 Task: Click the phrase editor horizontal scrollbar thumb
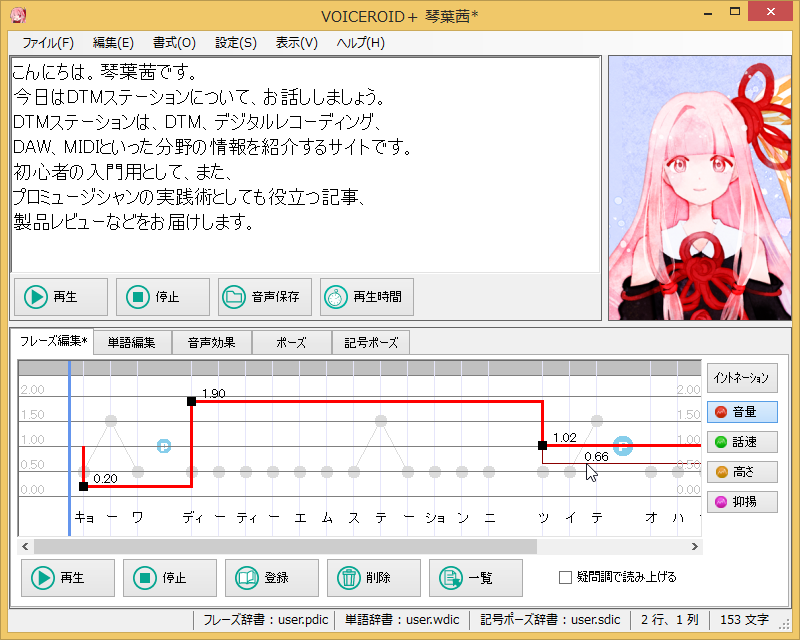[x=285, y=547]
